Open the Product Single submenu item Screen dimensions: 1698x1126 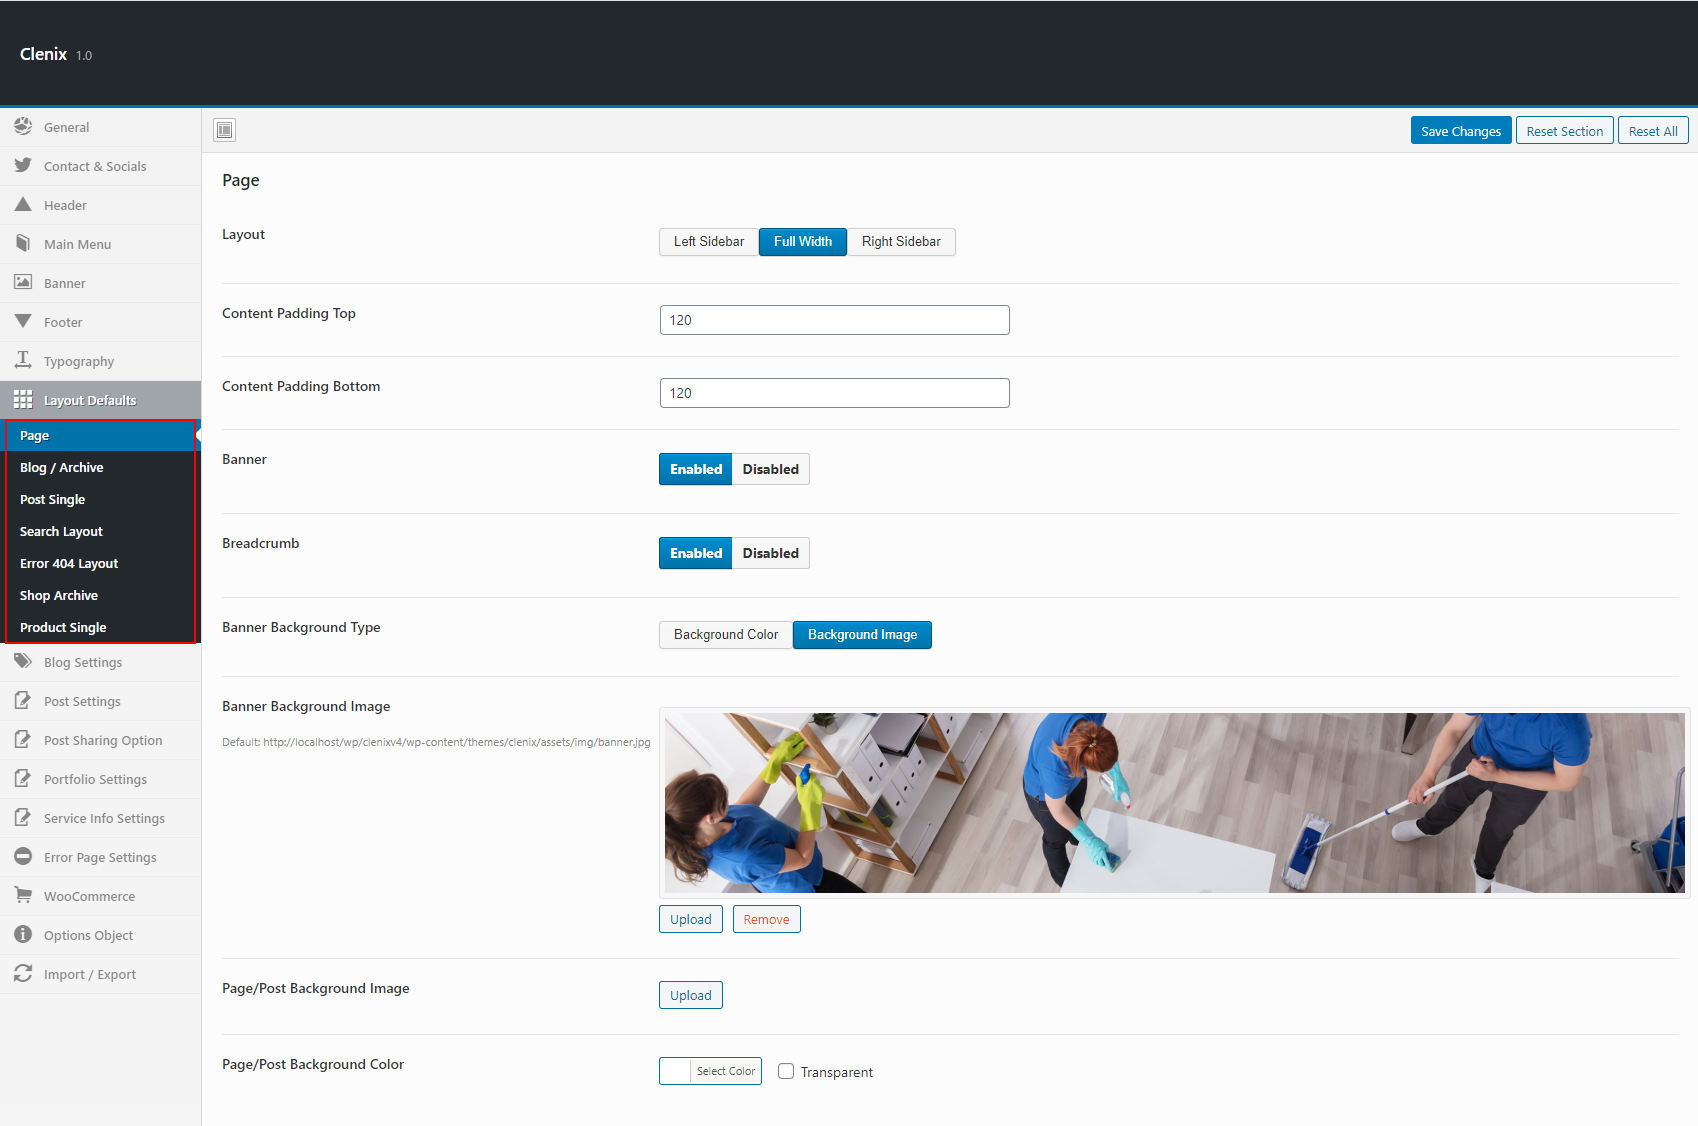(100, 628)
